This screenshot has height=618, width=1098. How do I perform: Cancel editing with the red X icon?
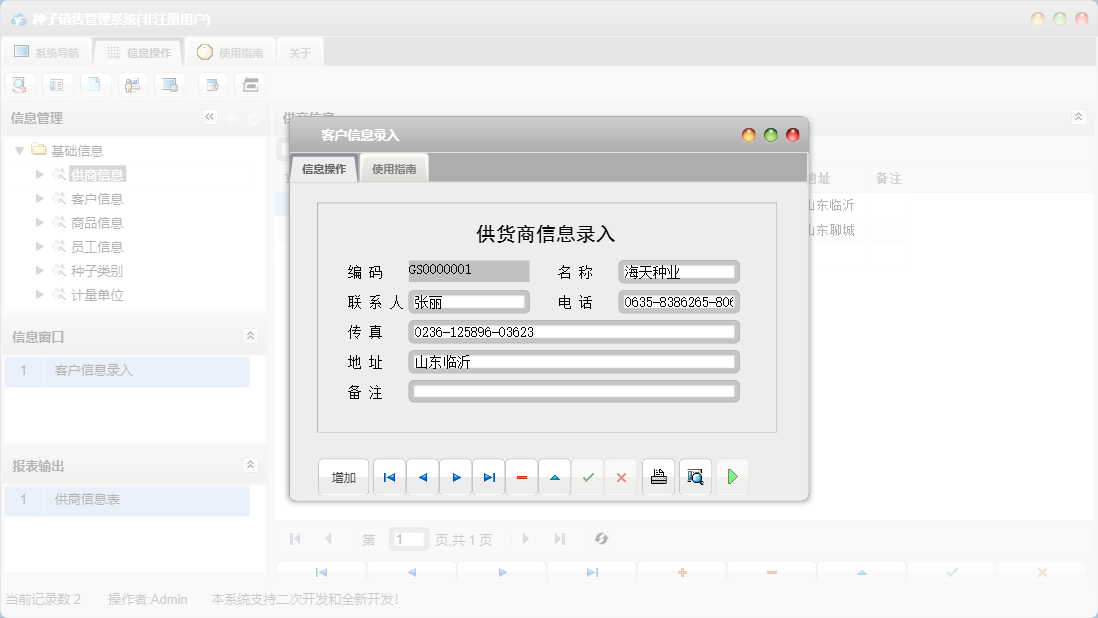620,477
